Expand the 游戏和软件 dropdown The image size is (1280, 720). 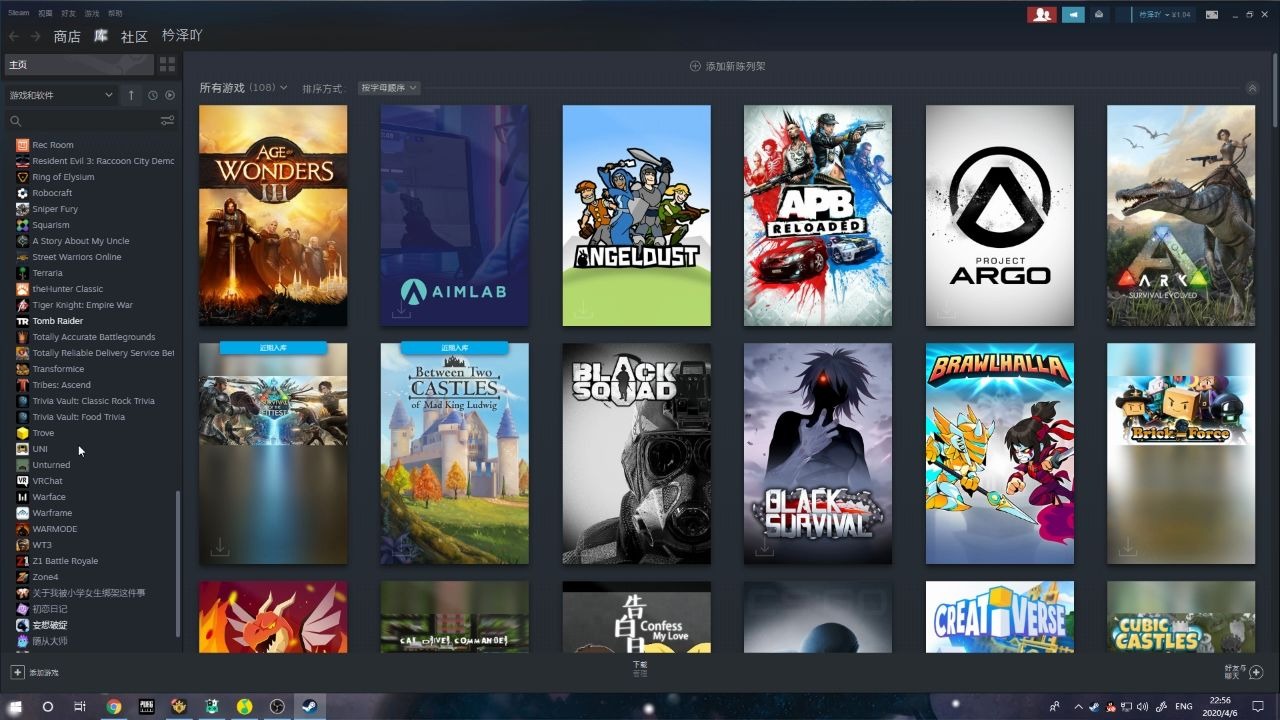61,95
